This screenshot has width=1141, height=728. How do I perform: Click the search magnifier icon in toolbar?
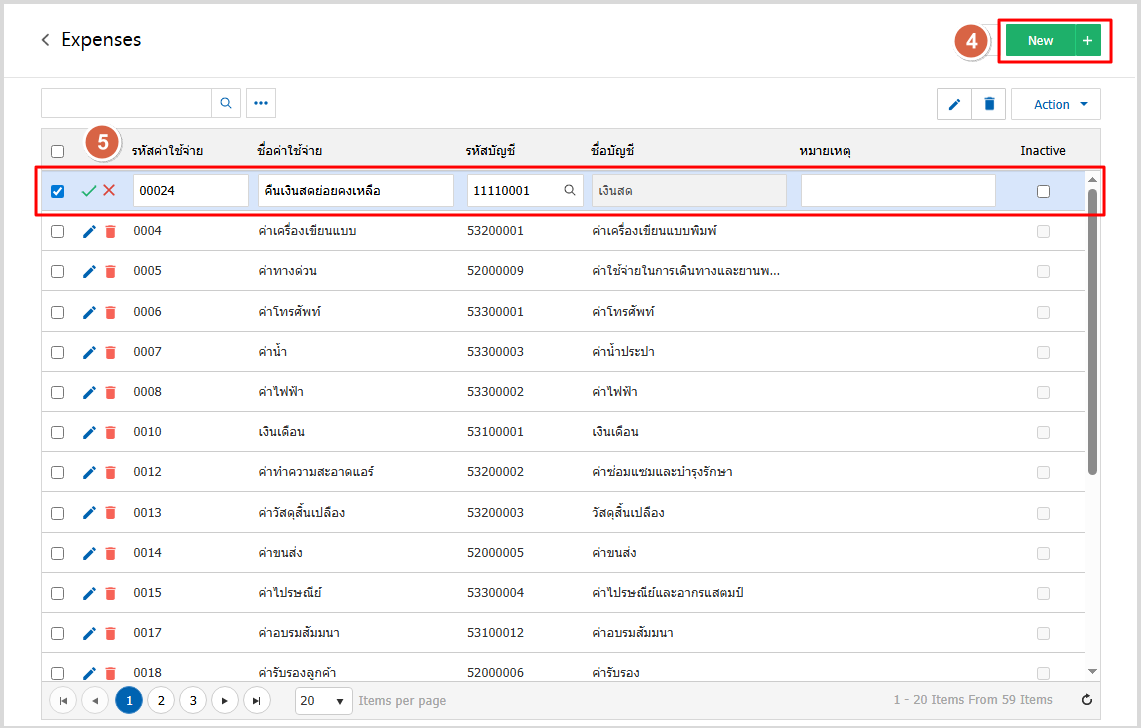(226, 103)
